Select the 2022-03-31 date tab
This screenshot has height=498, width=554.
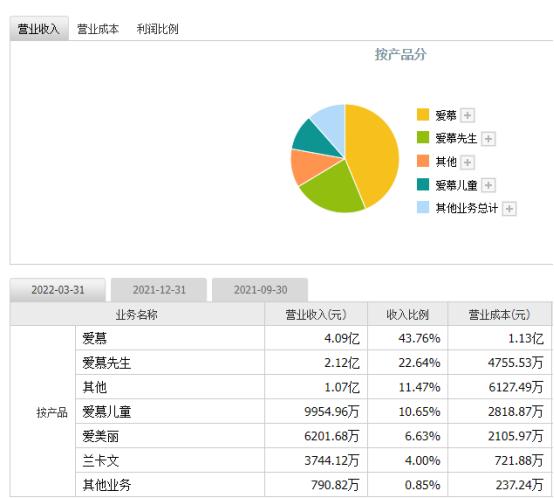[58, 290]
